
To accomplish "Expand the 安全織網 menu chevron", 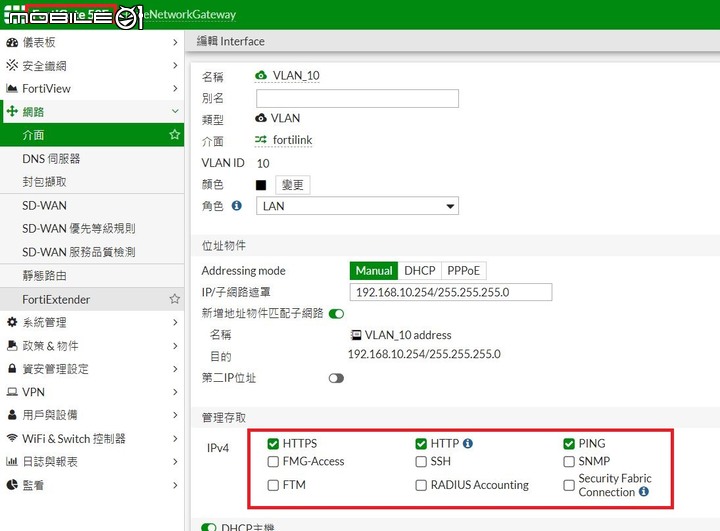I will click(175, 65).
